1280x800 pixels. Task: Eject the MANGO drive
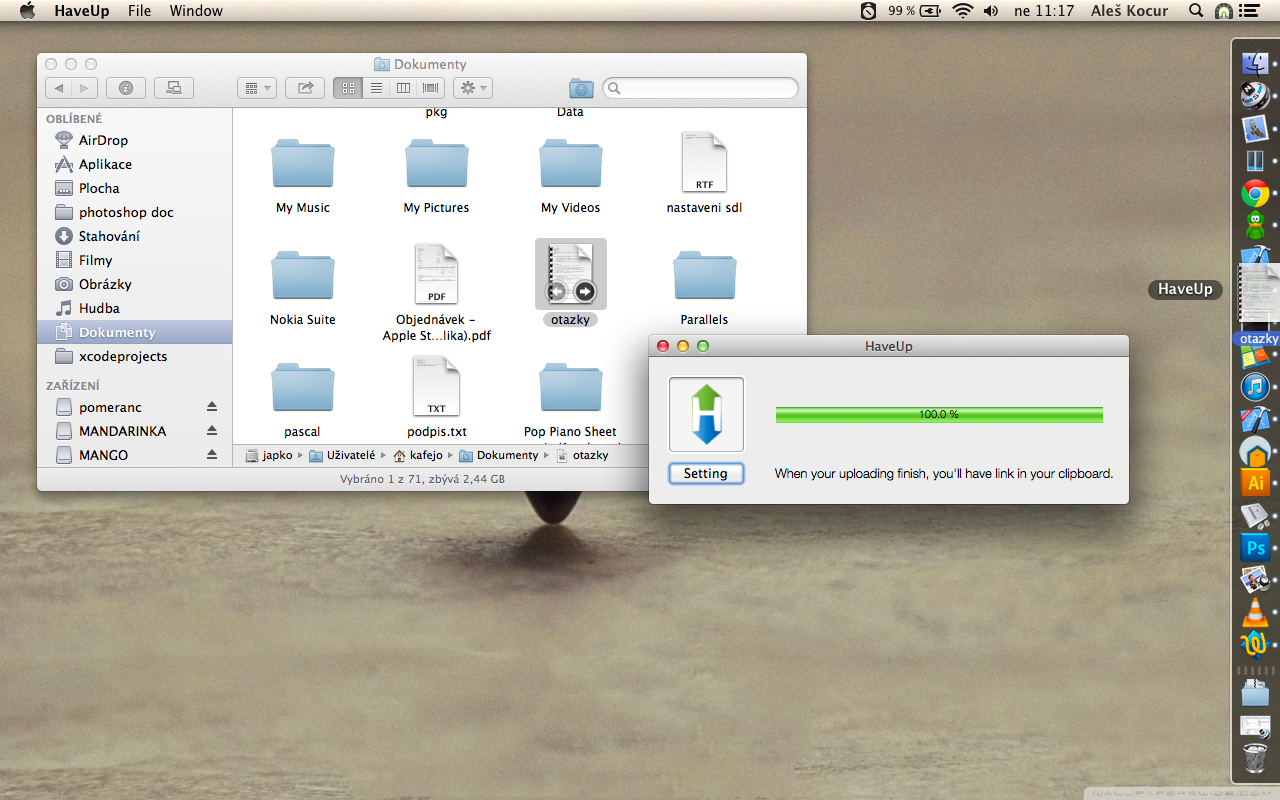point(212,455)
